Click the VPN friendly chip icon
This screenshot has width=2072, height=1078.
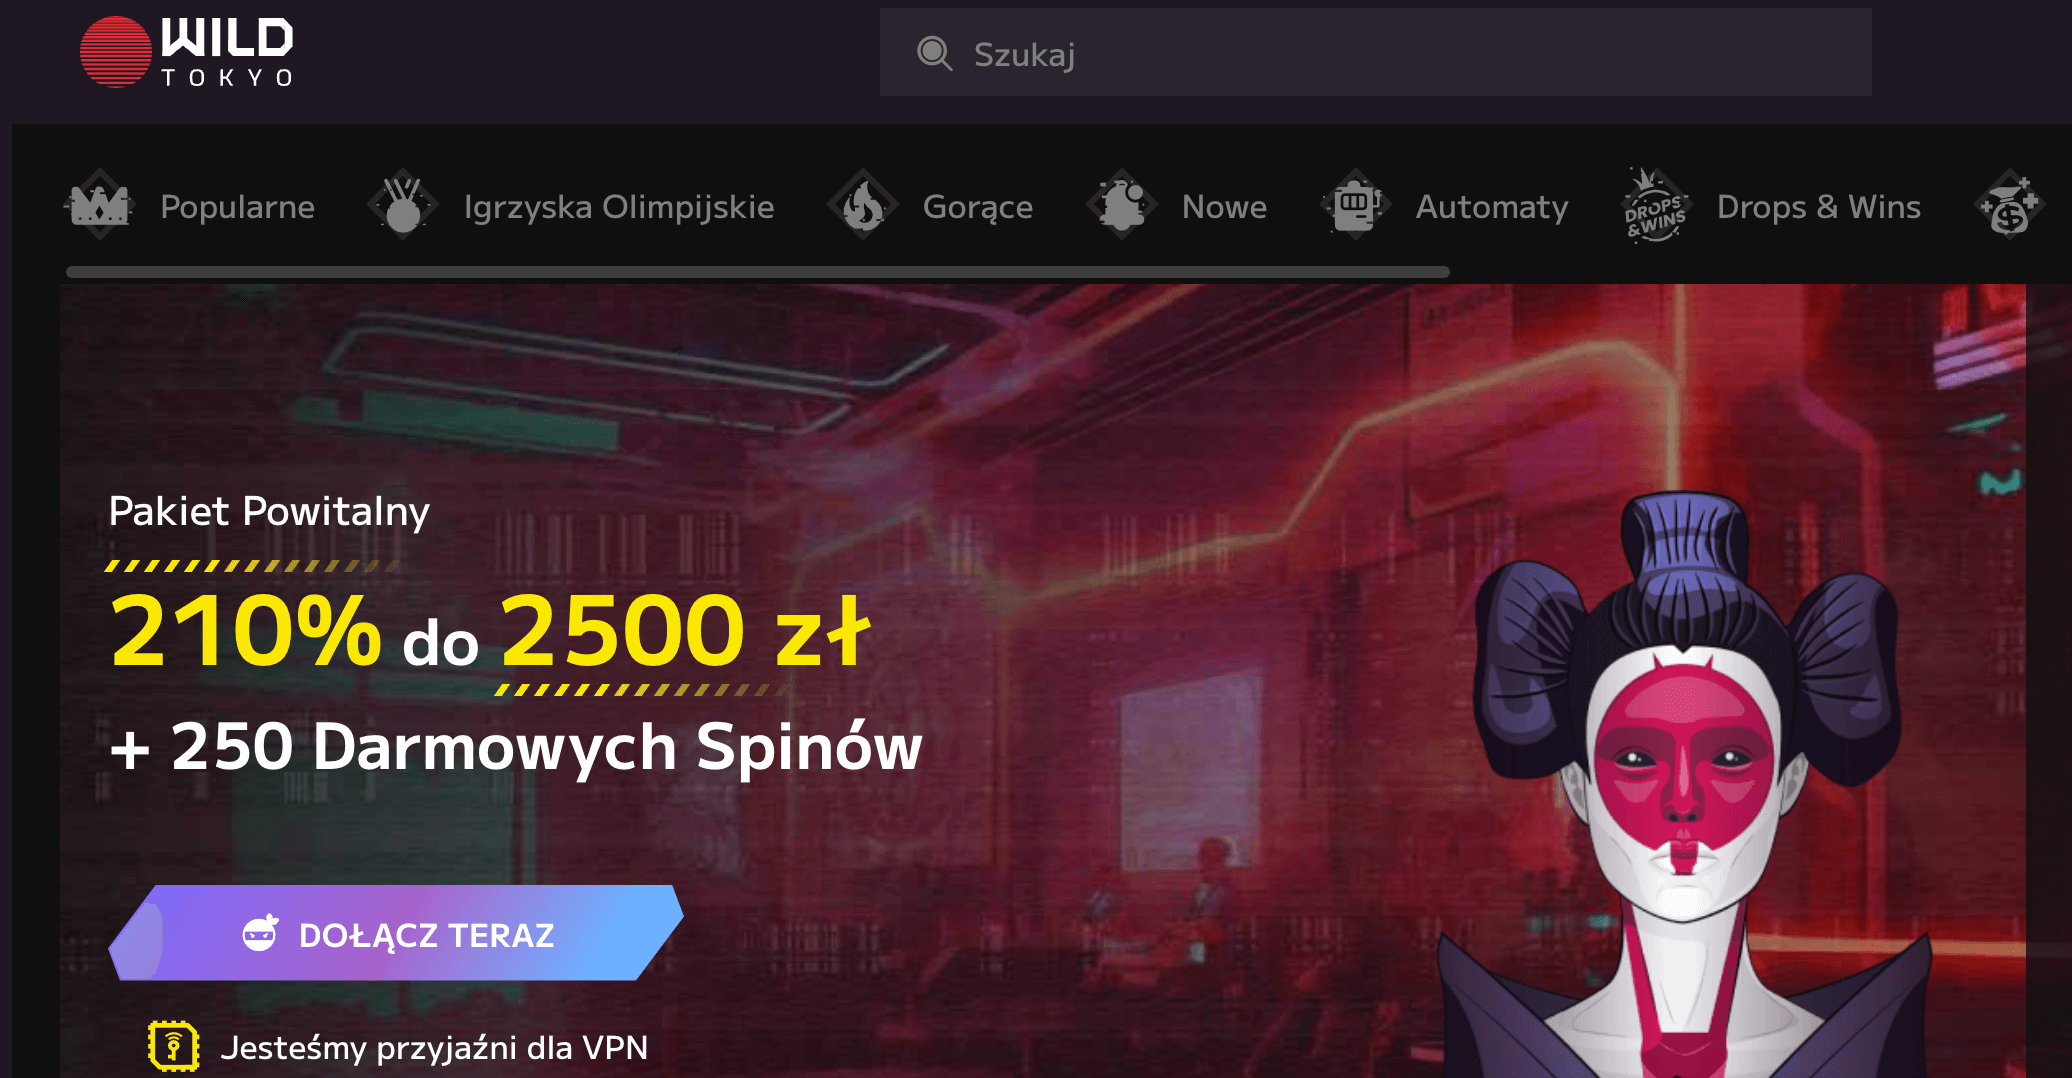coord(174,1046)
